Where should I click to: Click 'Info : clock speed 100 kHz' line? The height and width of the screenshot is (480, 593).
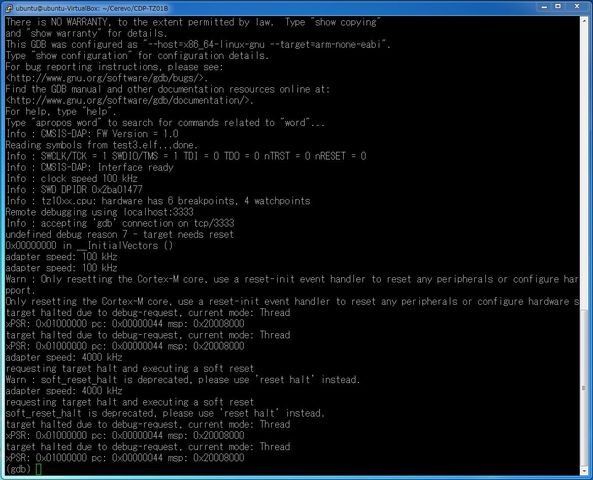[x=71, y=178]
